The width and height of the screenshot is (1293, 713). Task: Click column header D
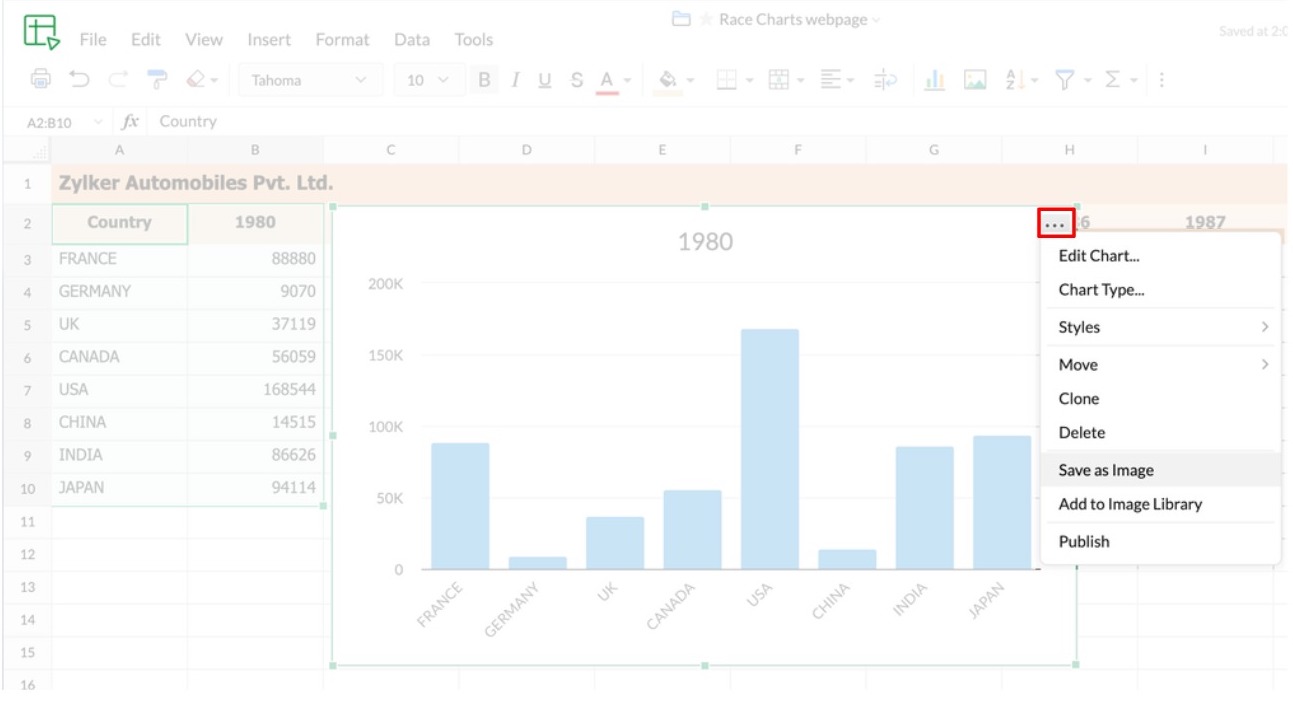(526, 150)
